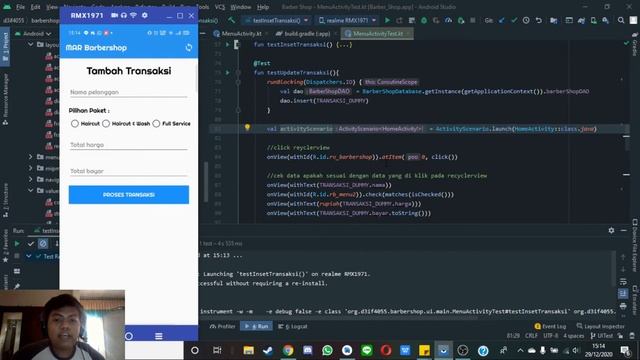Show Git history clock icon
Screen dimensions: 640x360
pos(526,20)
